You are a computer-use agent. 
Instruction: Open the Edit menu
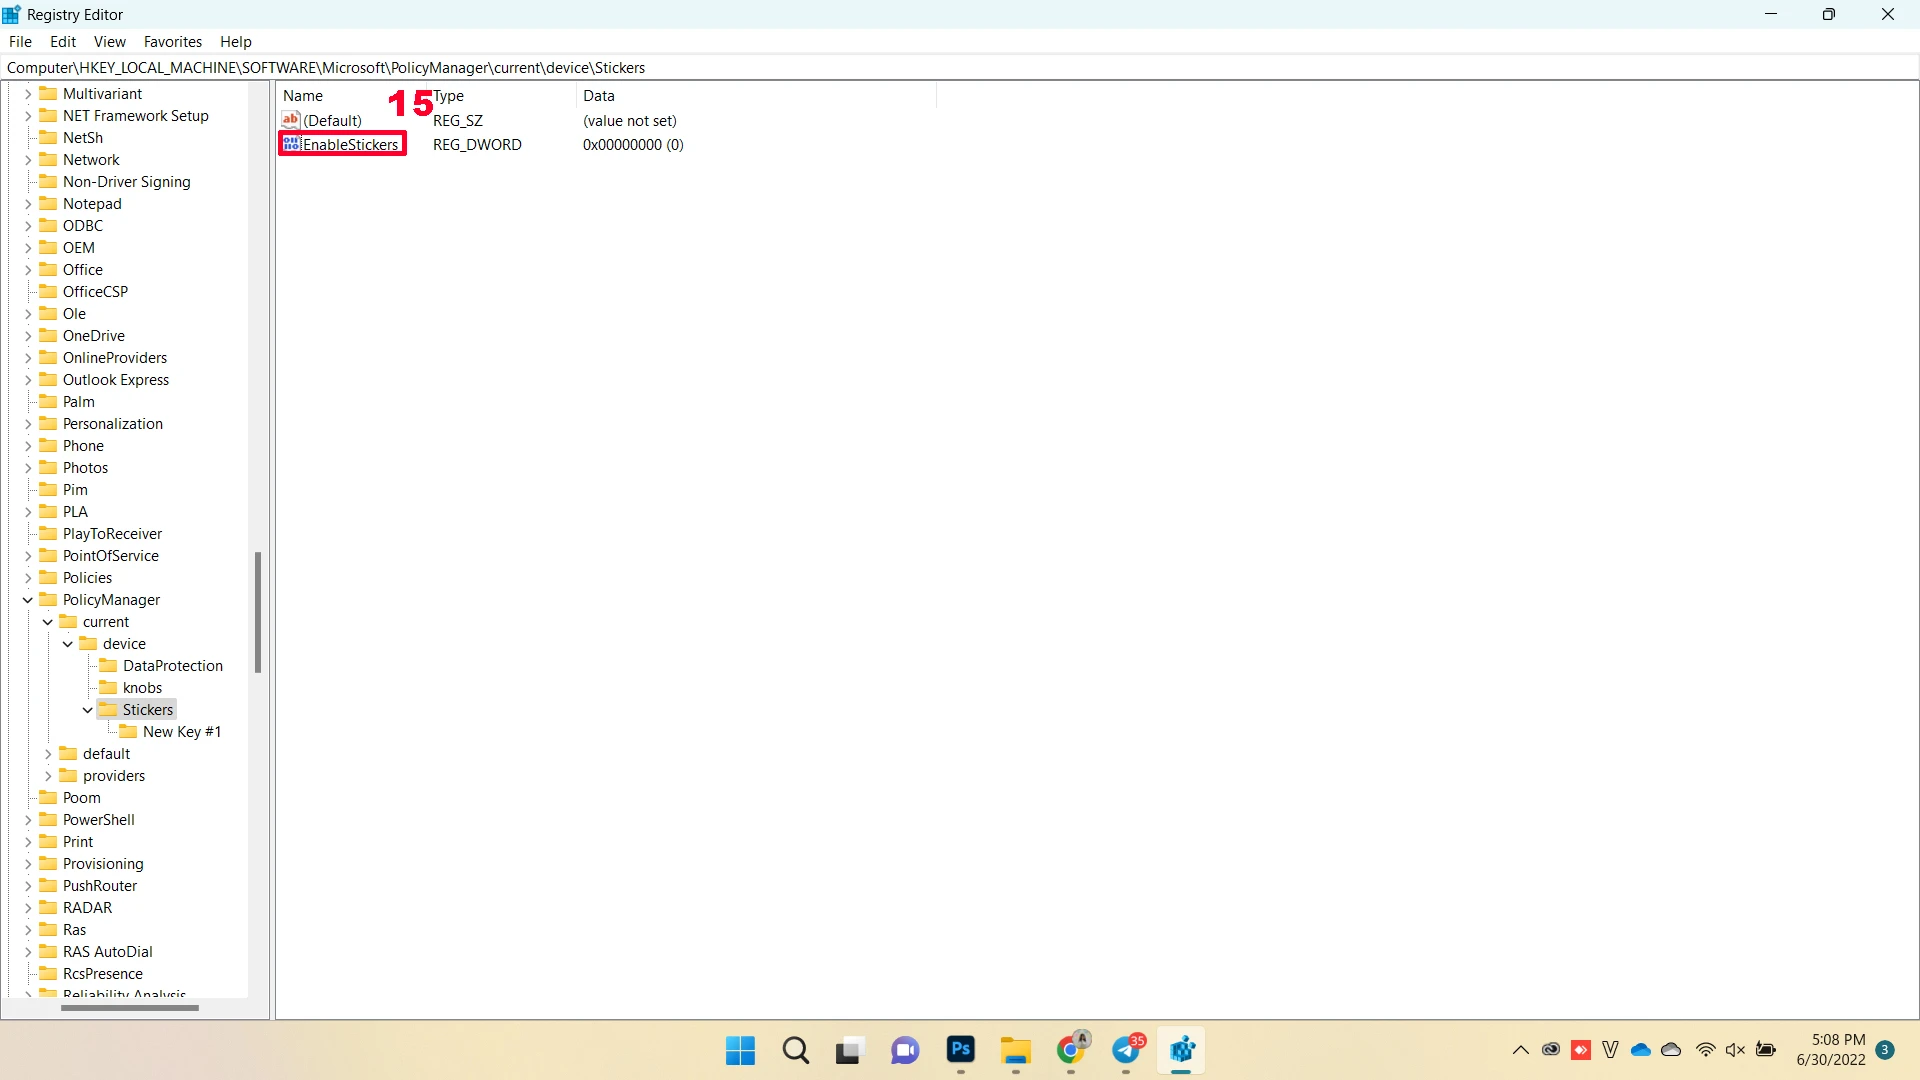tap(63, 42)
